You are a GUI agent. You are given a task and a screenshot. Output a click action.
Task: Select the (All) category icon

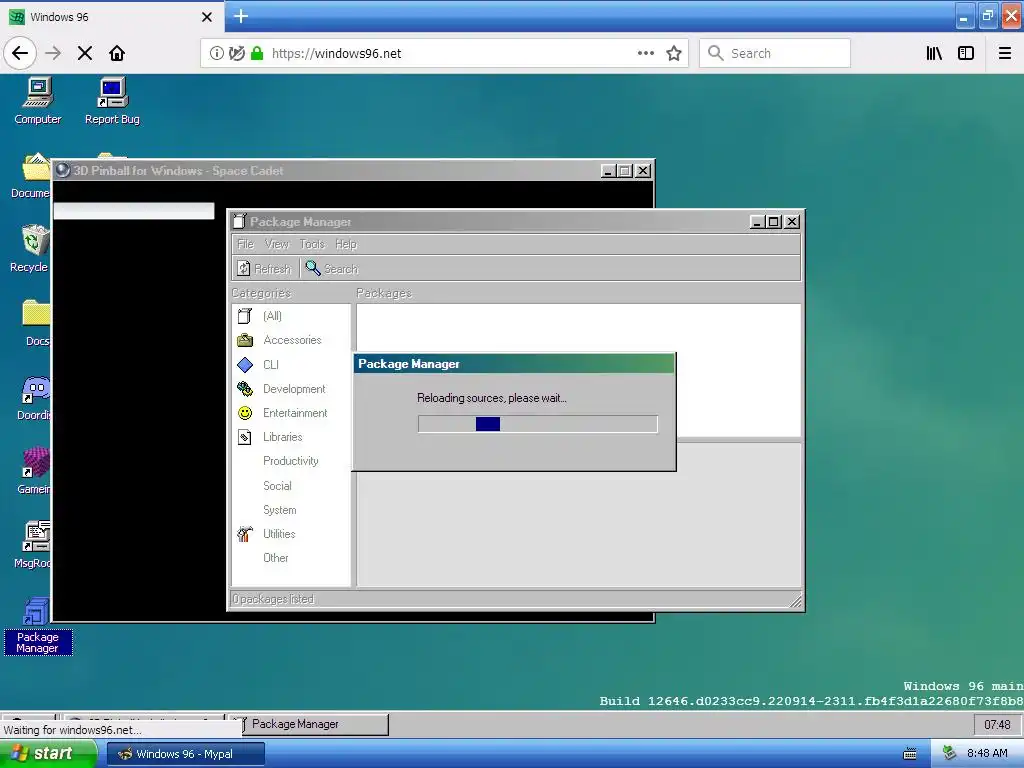pos(245,316)
